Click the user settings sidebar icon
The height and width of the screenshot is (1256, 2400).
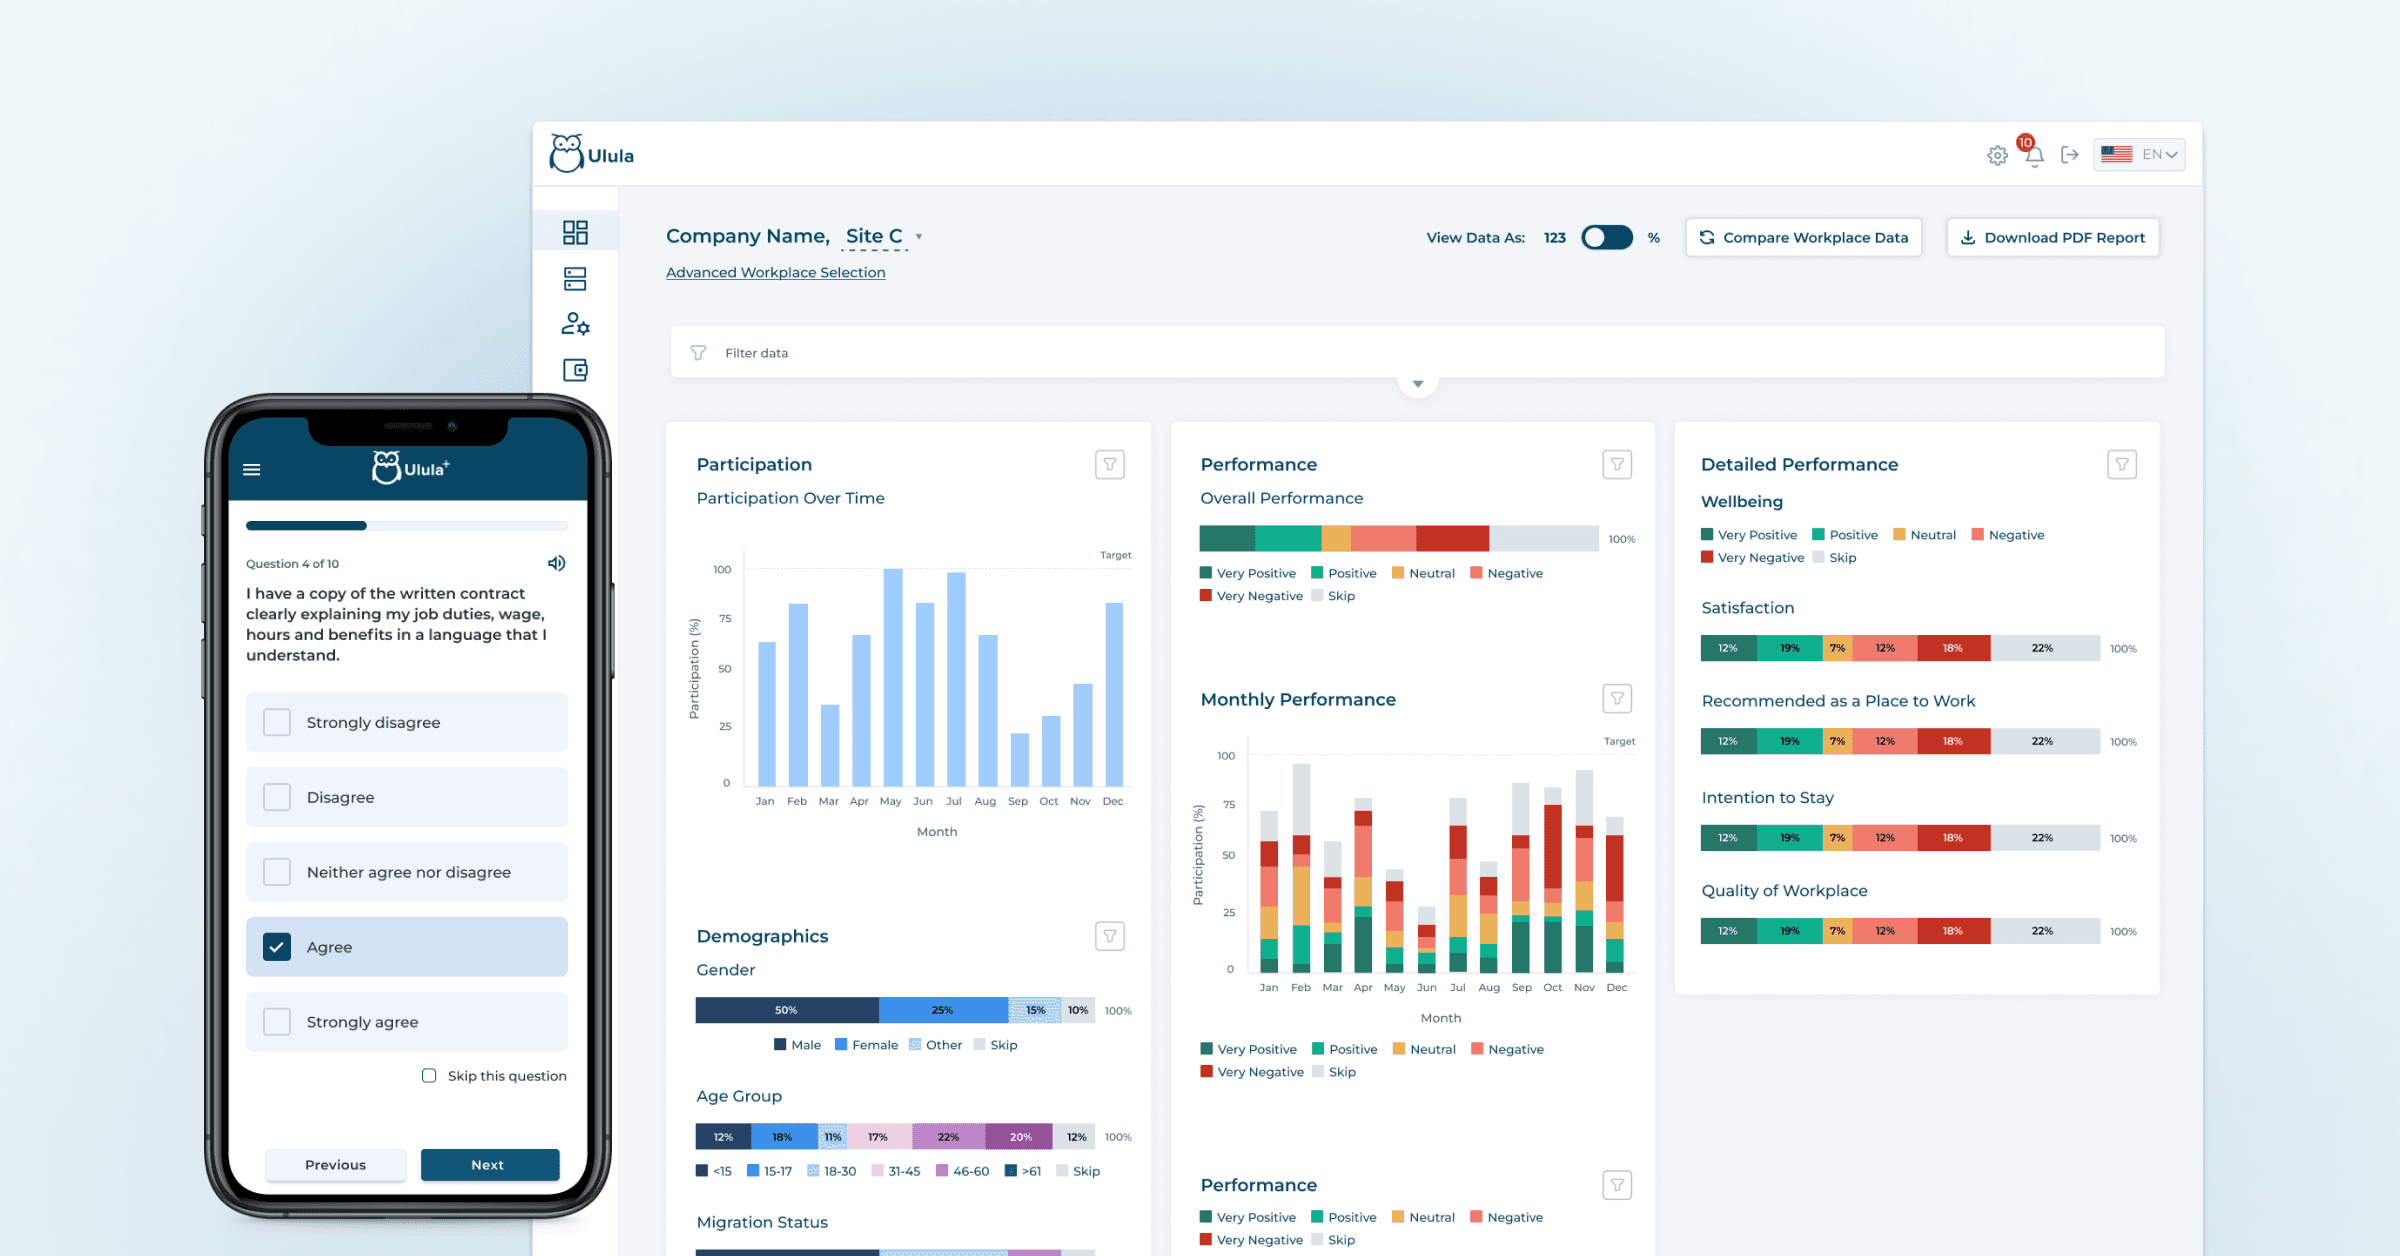575,324
